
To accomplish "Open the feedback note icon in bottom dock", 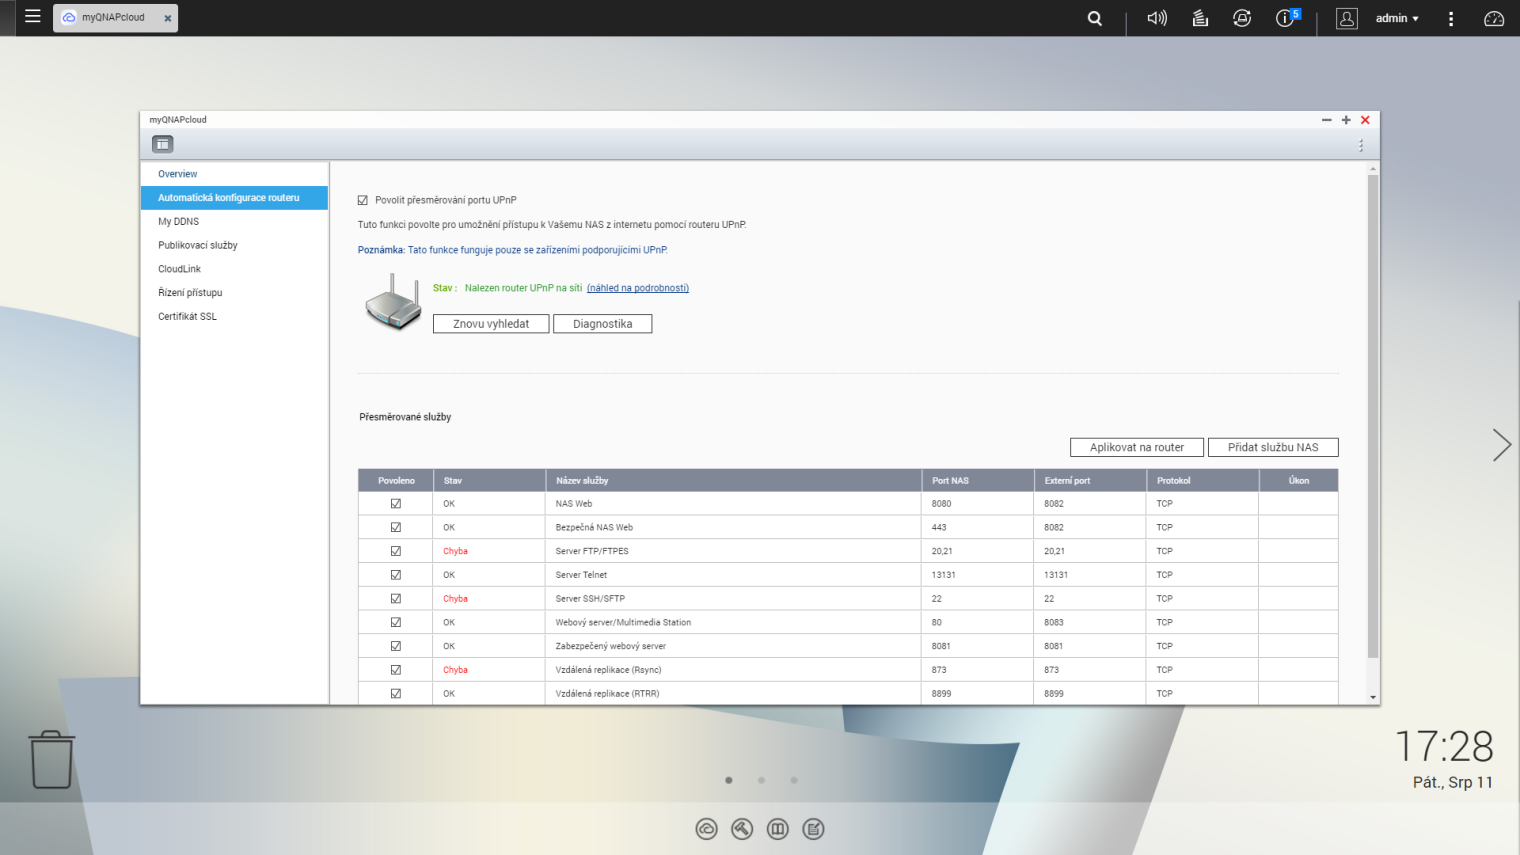I will pyautogui.click(x=814, y=829).
